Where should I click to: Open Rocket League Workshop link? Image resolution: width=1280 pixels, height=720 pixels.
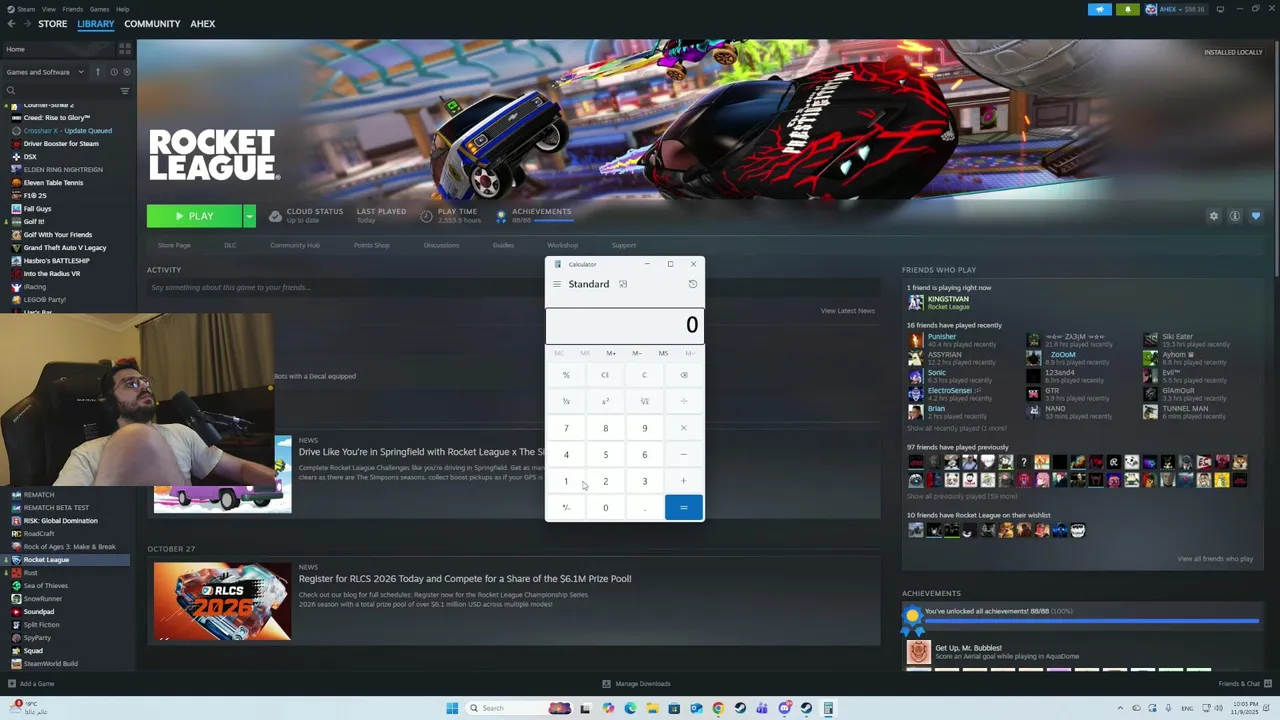point(562,245)
